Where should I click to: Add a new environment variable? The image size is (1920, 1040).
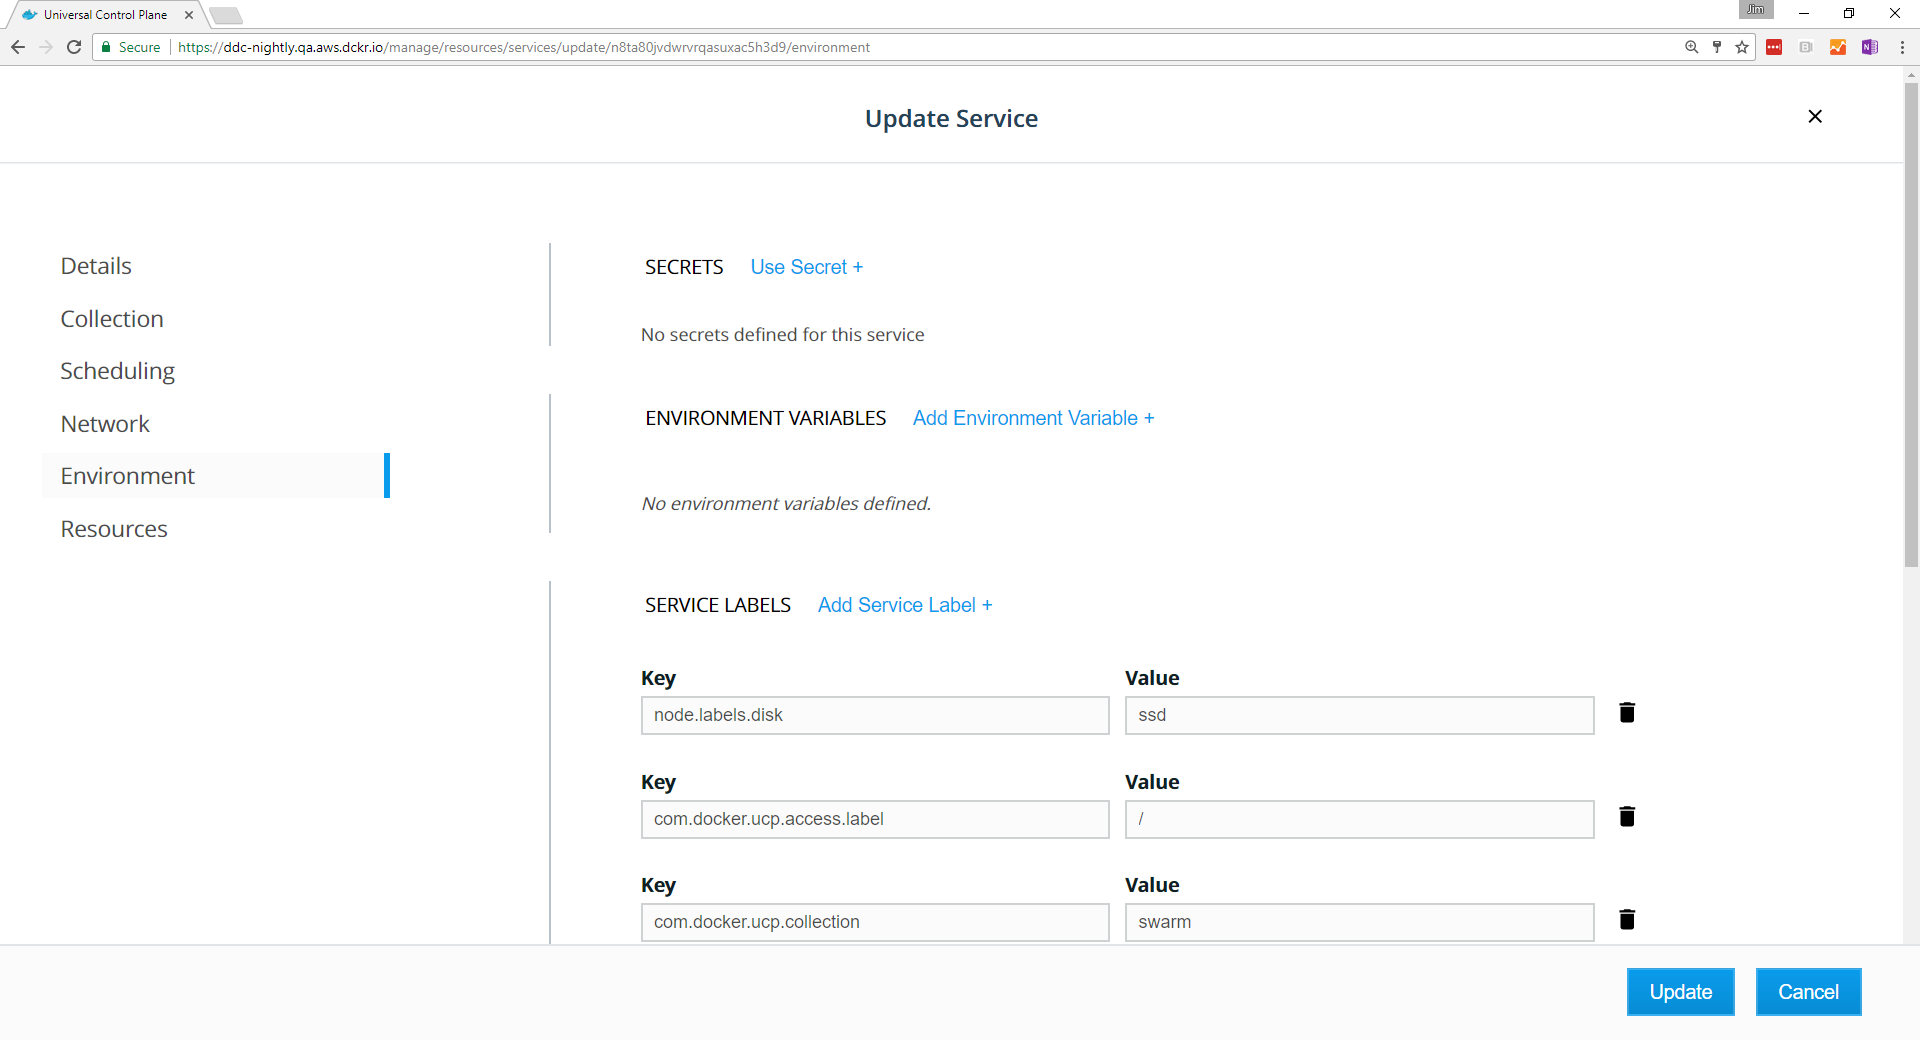(1033, 418)
